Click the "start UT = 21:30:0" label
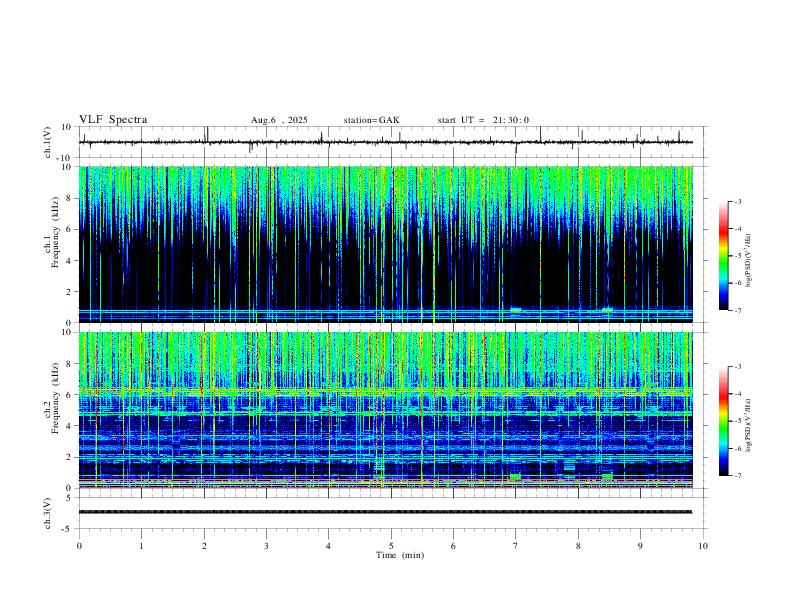The width and height of the screenshot is (792, 612). tap(483, 120)
